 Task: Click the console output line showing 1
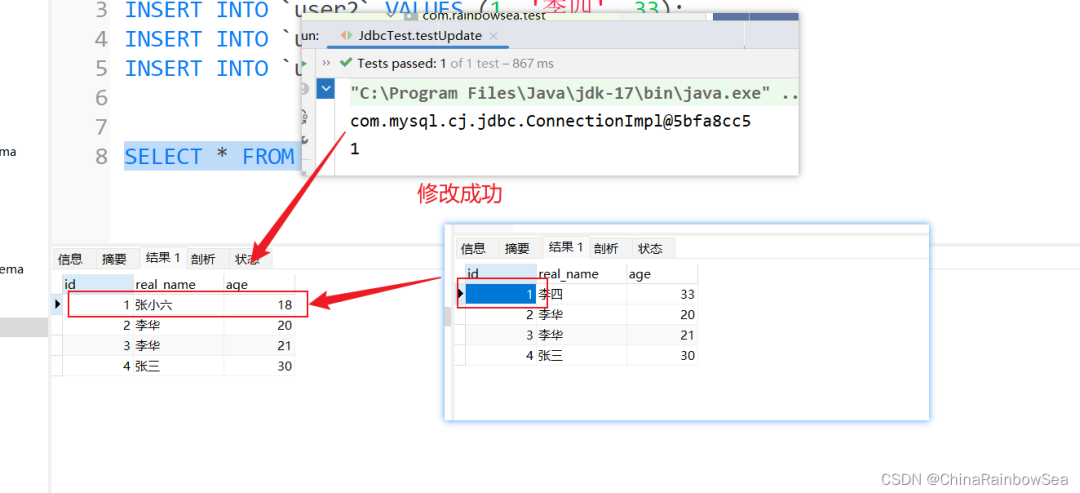click(355, 149)
